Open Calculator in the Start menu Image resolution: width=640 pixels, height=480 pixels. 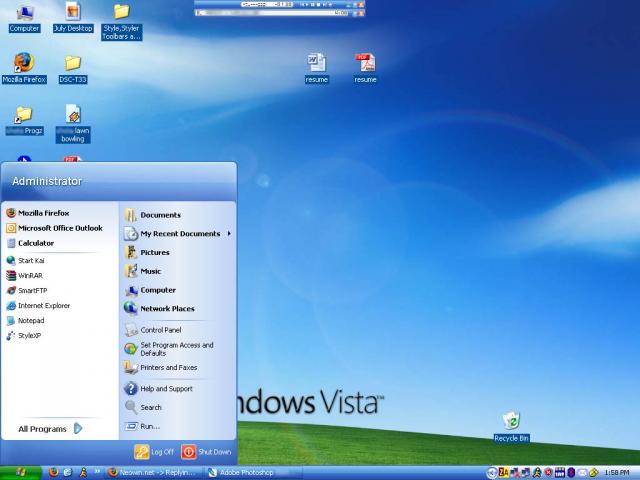click(x=30, y=243)
